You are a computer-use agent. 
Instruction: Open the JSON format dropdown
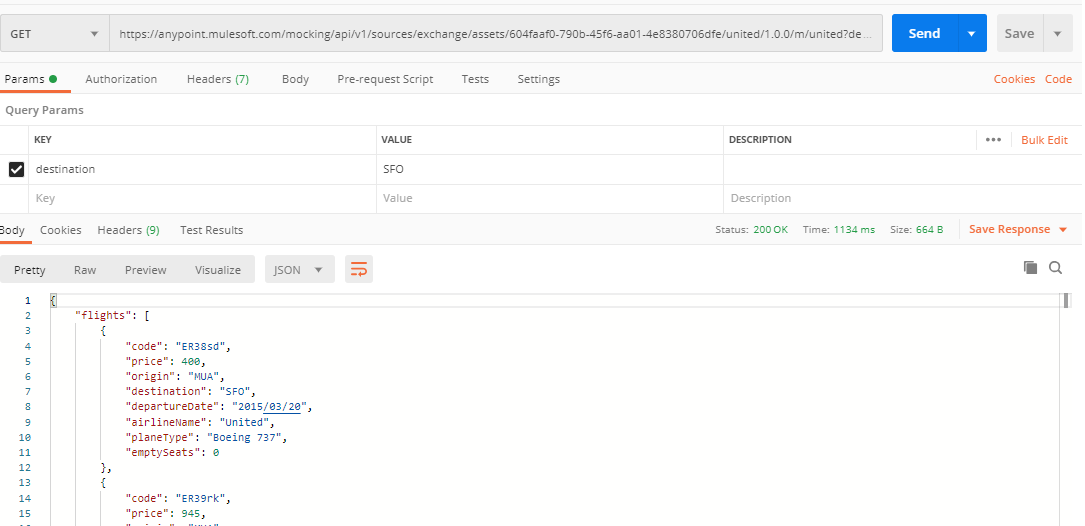point(299,270)
